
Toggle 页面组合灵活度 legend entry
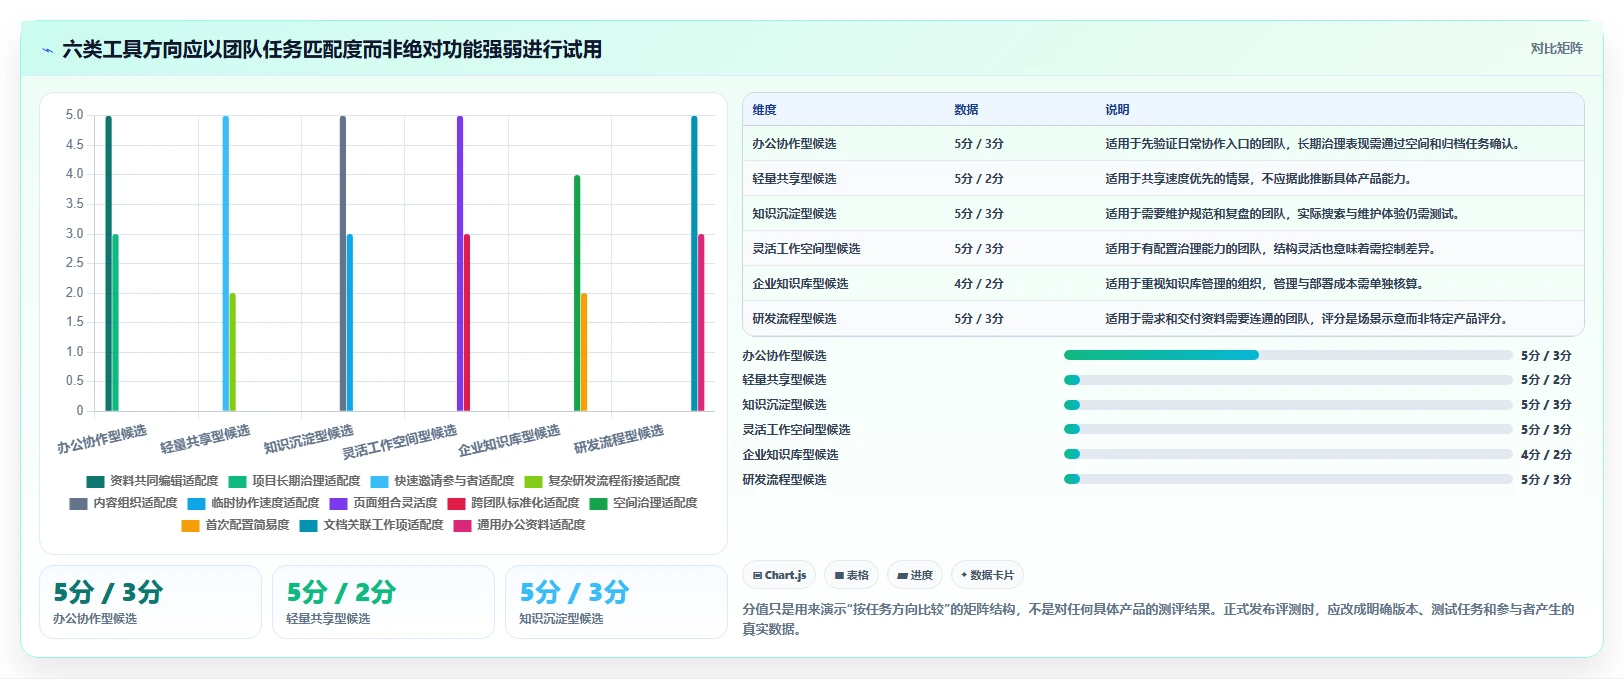pyautogui.click(x=383, y=503)
